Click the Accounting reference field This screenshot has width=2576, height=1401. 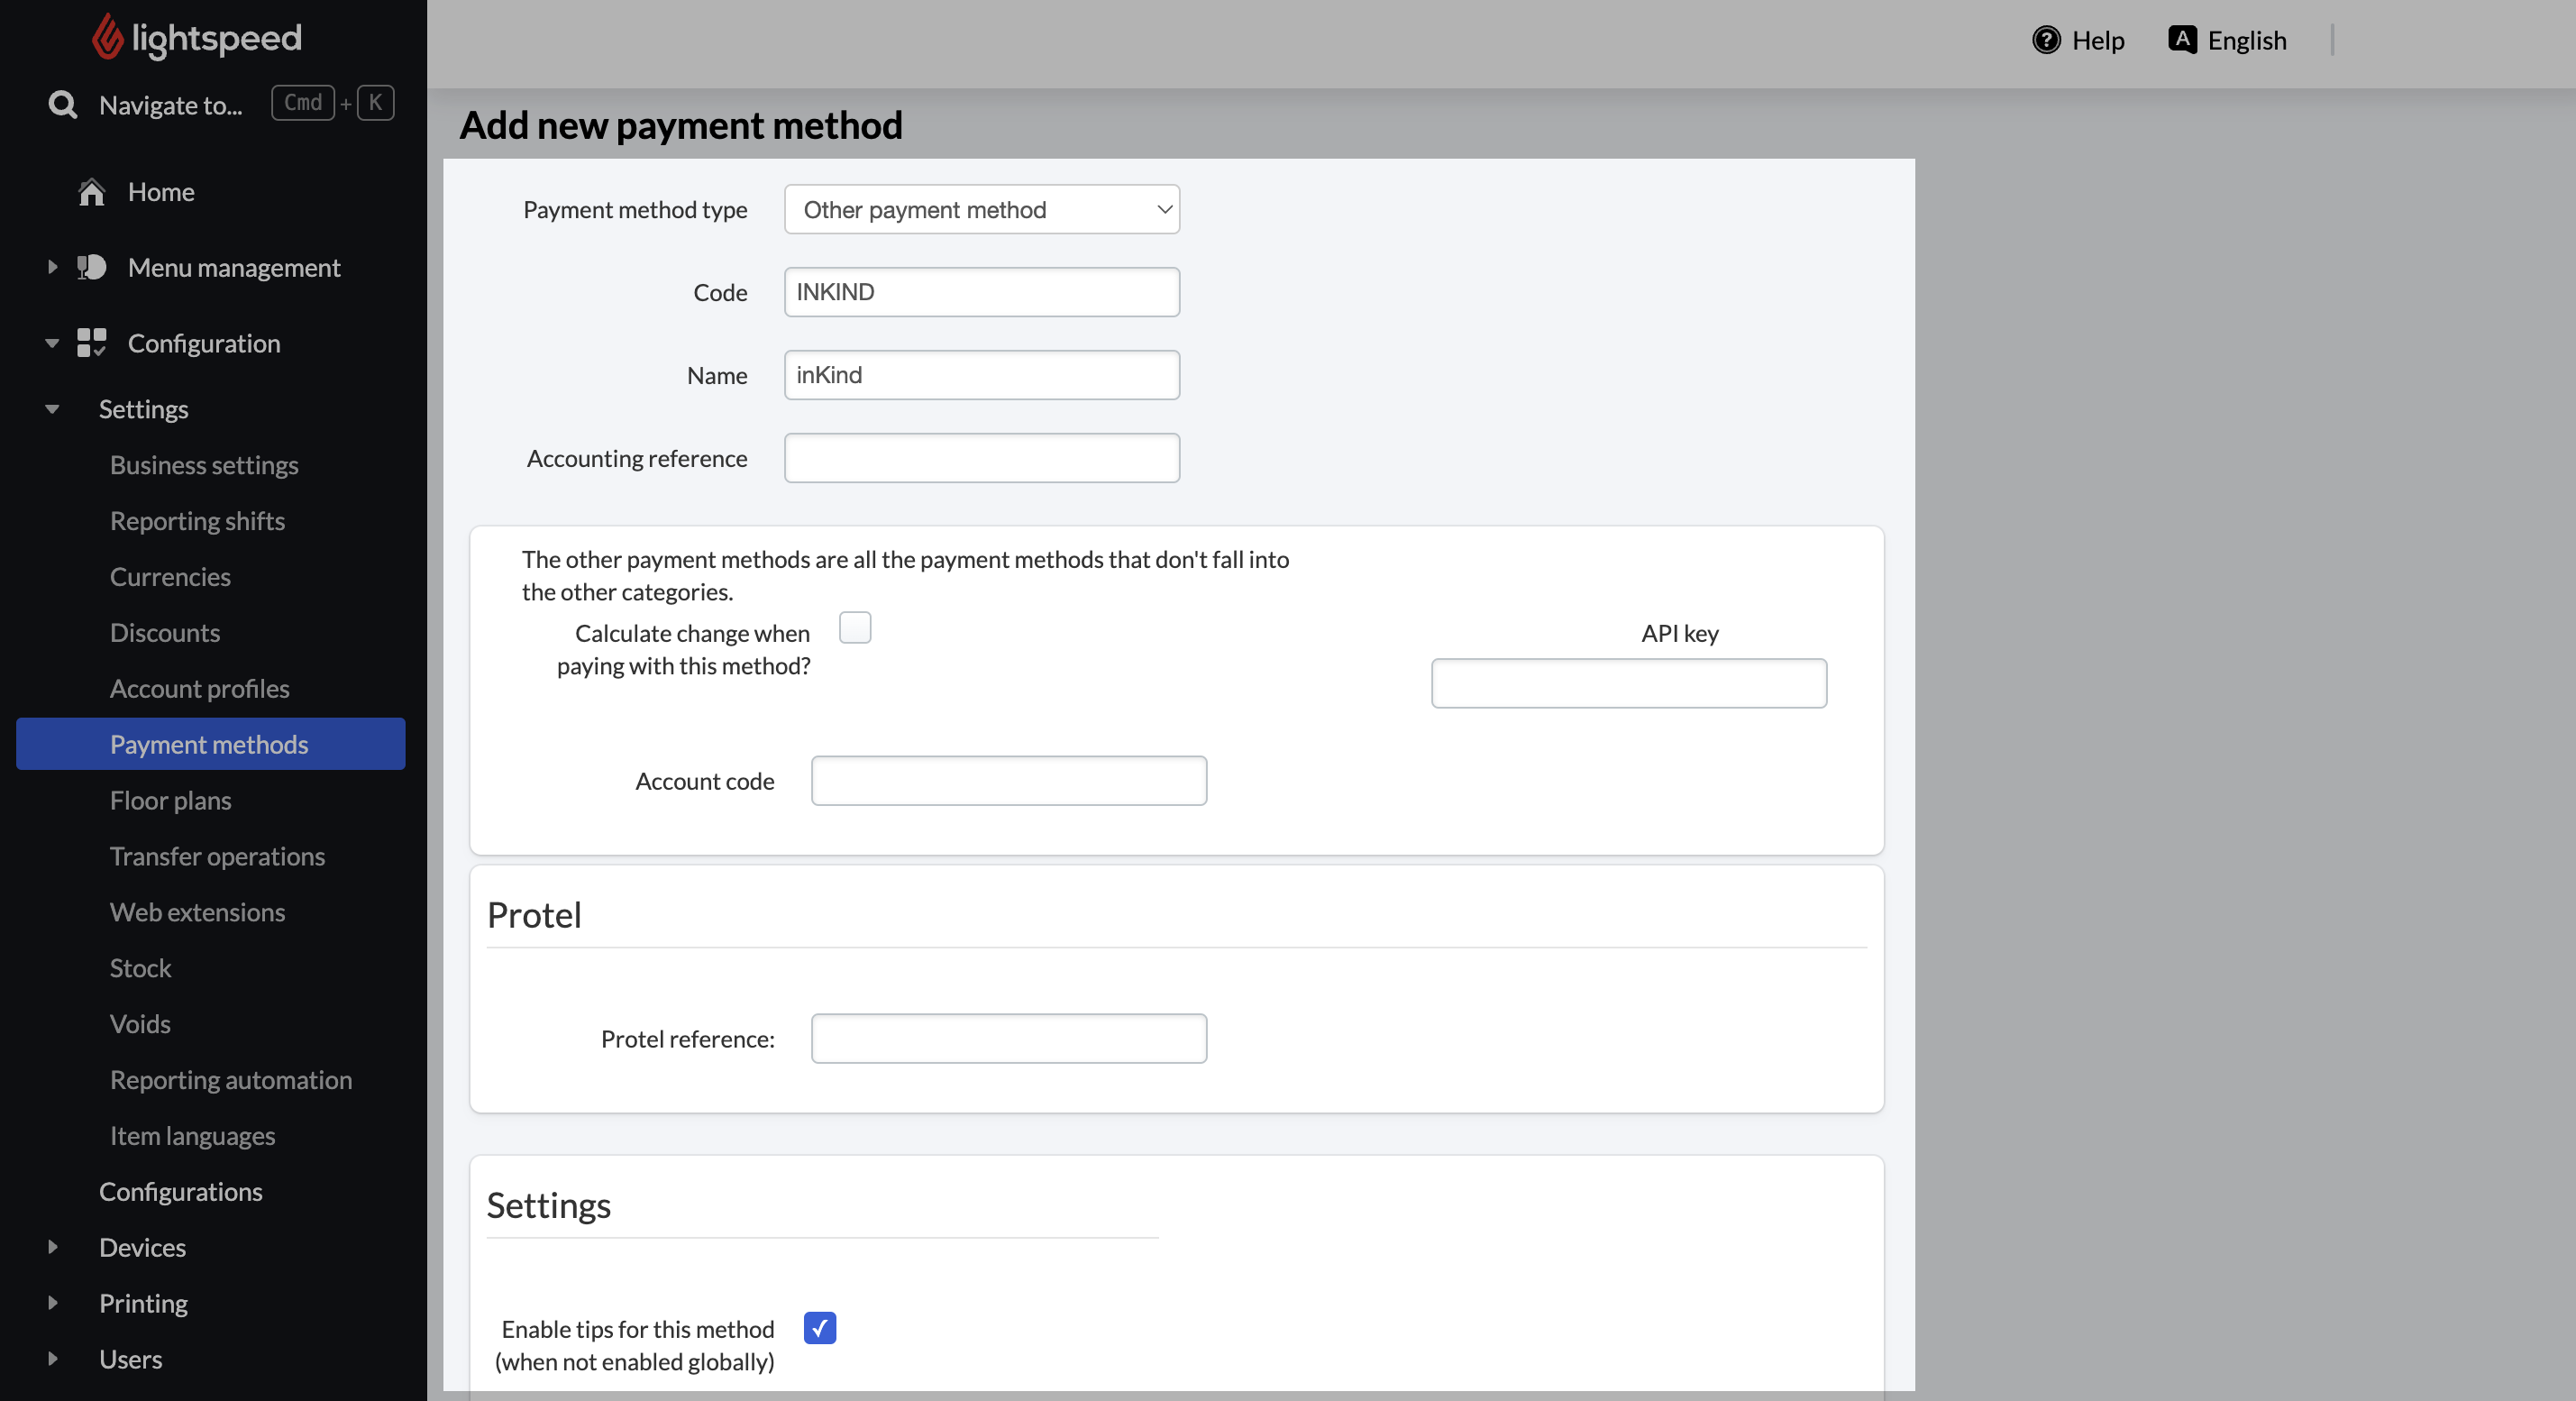point(982,458)
